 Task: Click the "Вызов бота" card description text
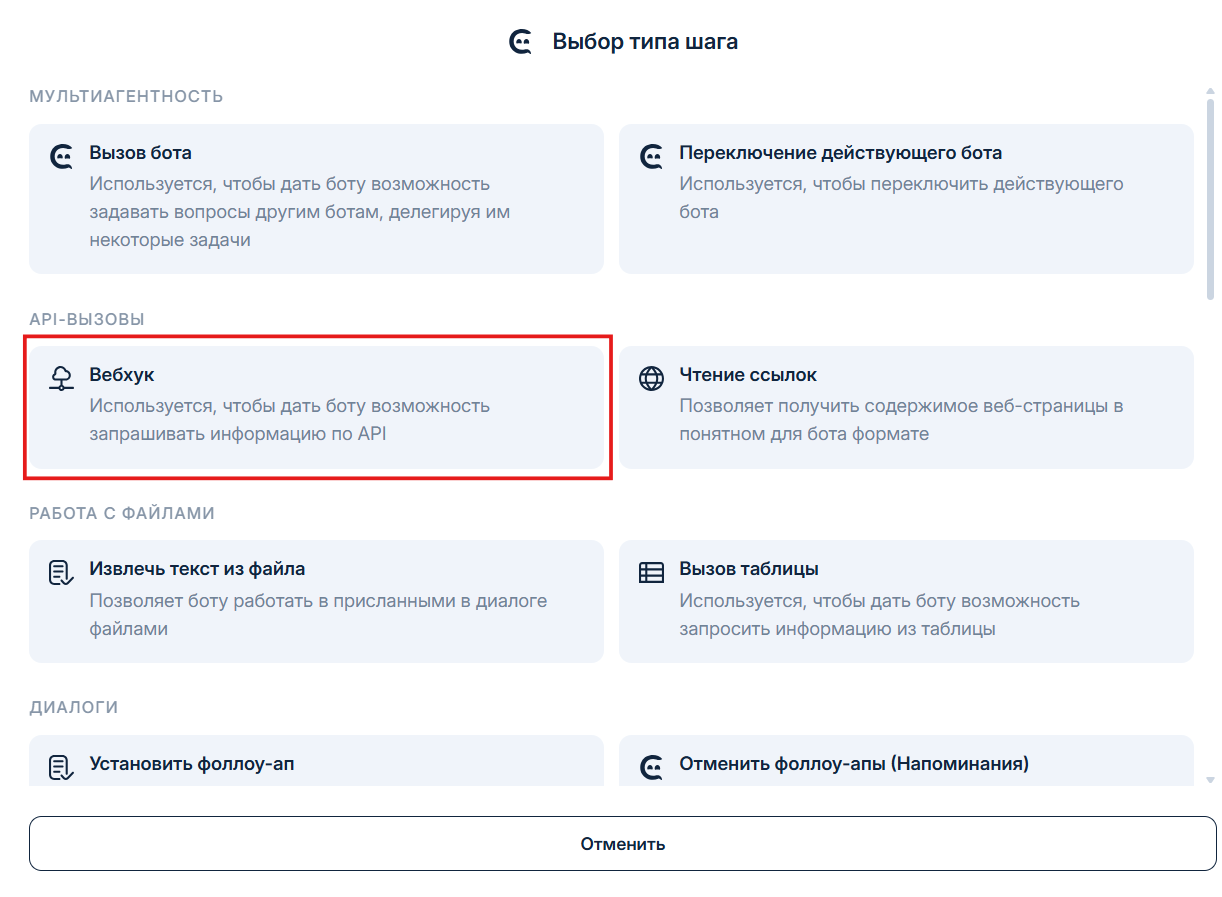299,212
